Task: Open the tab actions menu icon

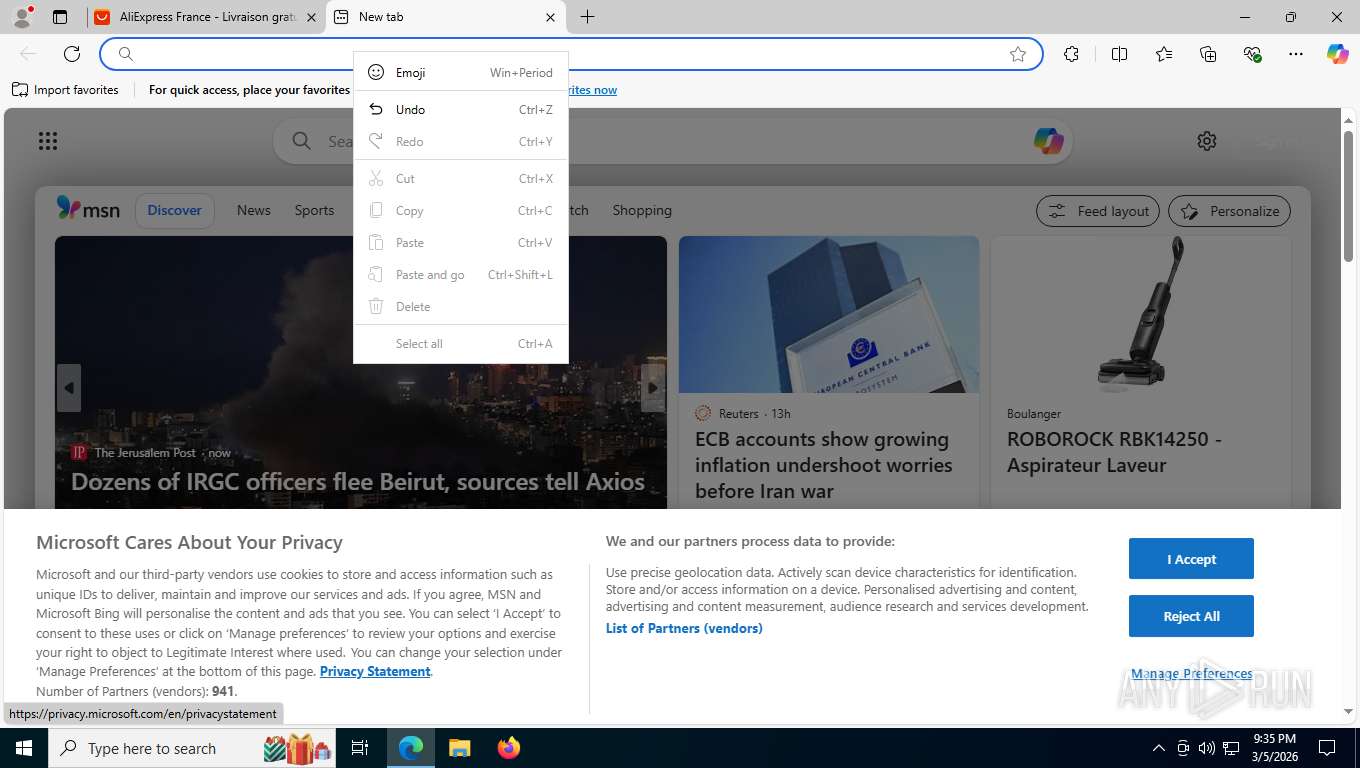Action: 60,17
